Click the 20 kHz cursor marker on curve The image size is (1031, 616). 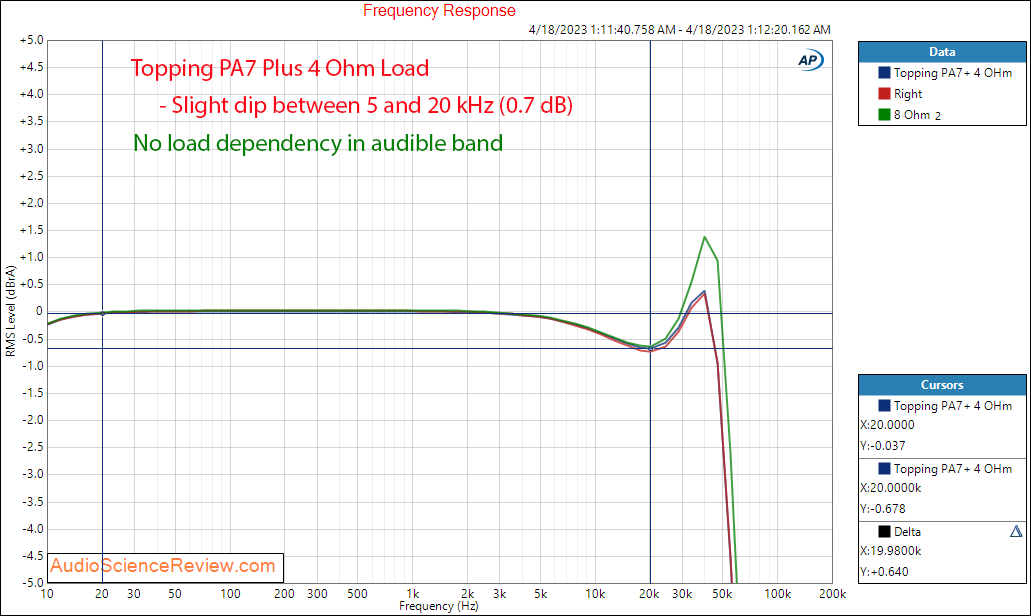point(650,348)
